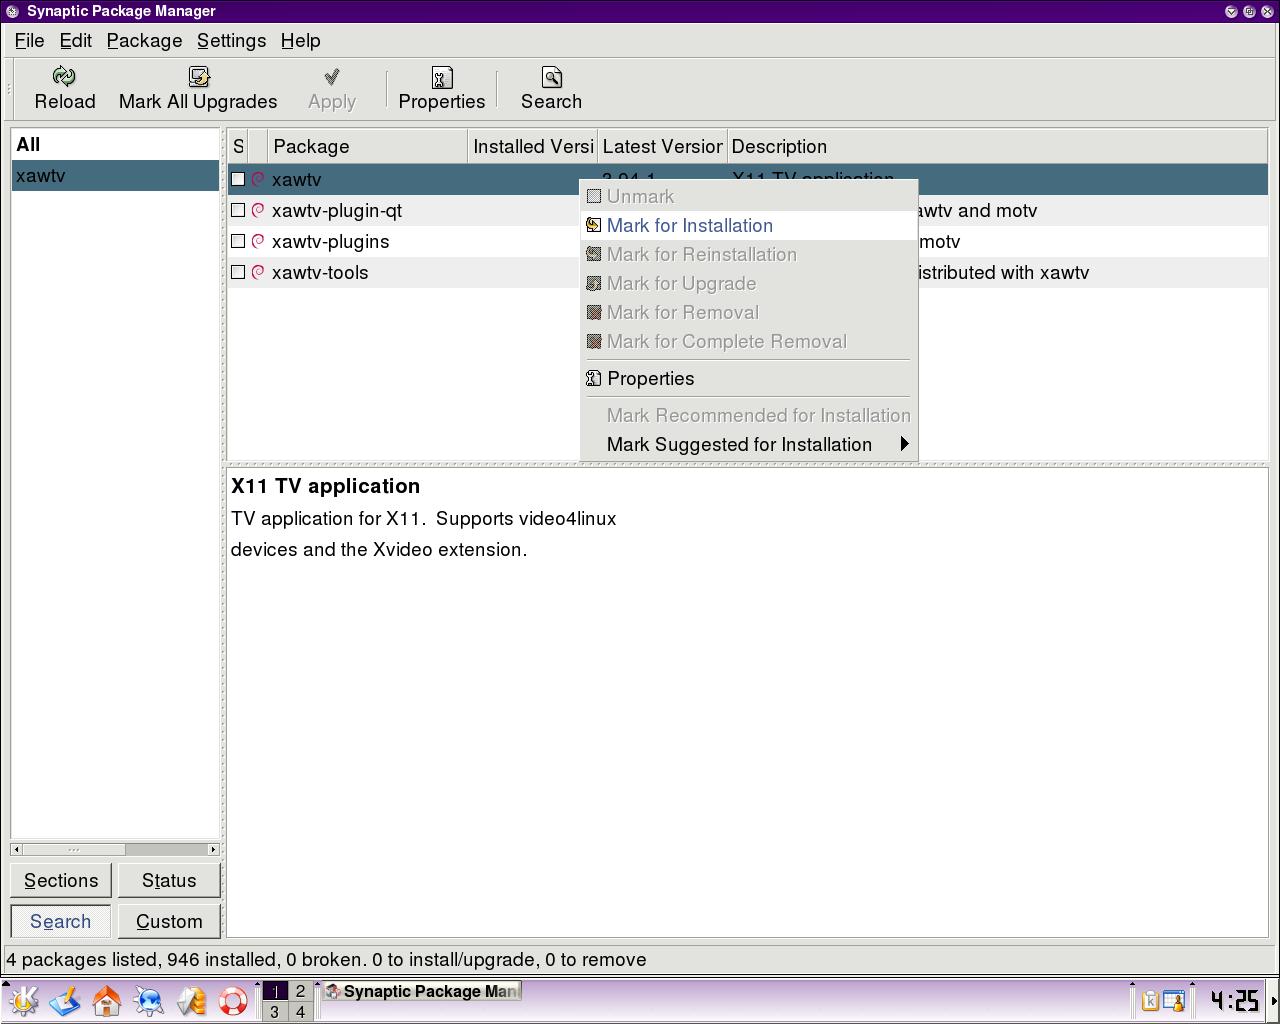The width and height of the screenshot is (1280, 1024).
Task: Click the Reload toolbar icon
Action: tap(64, 77)
